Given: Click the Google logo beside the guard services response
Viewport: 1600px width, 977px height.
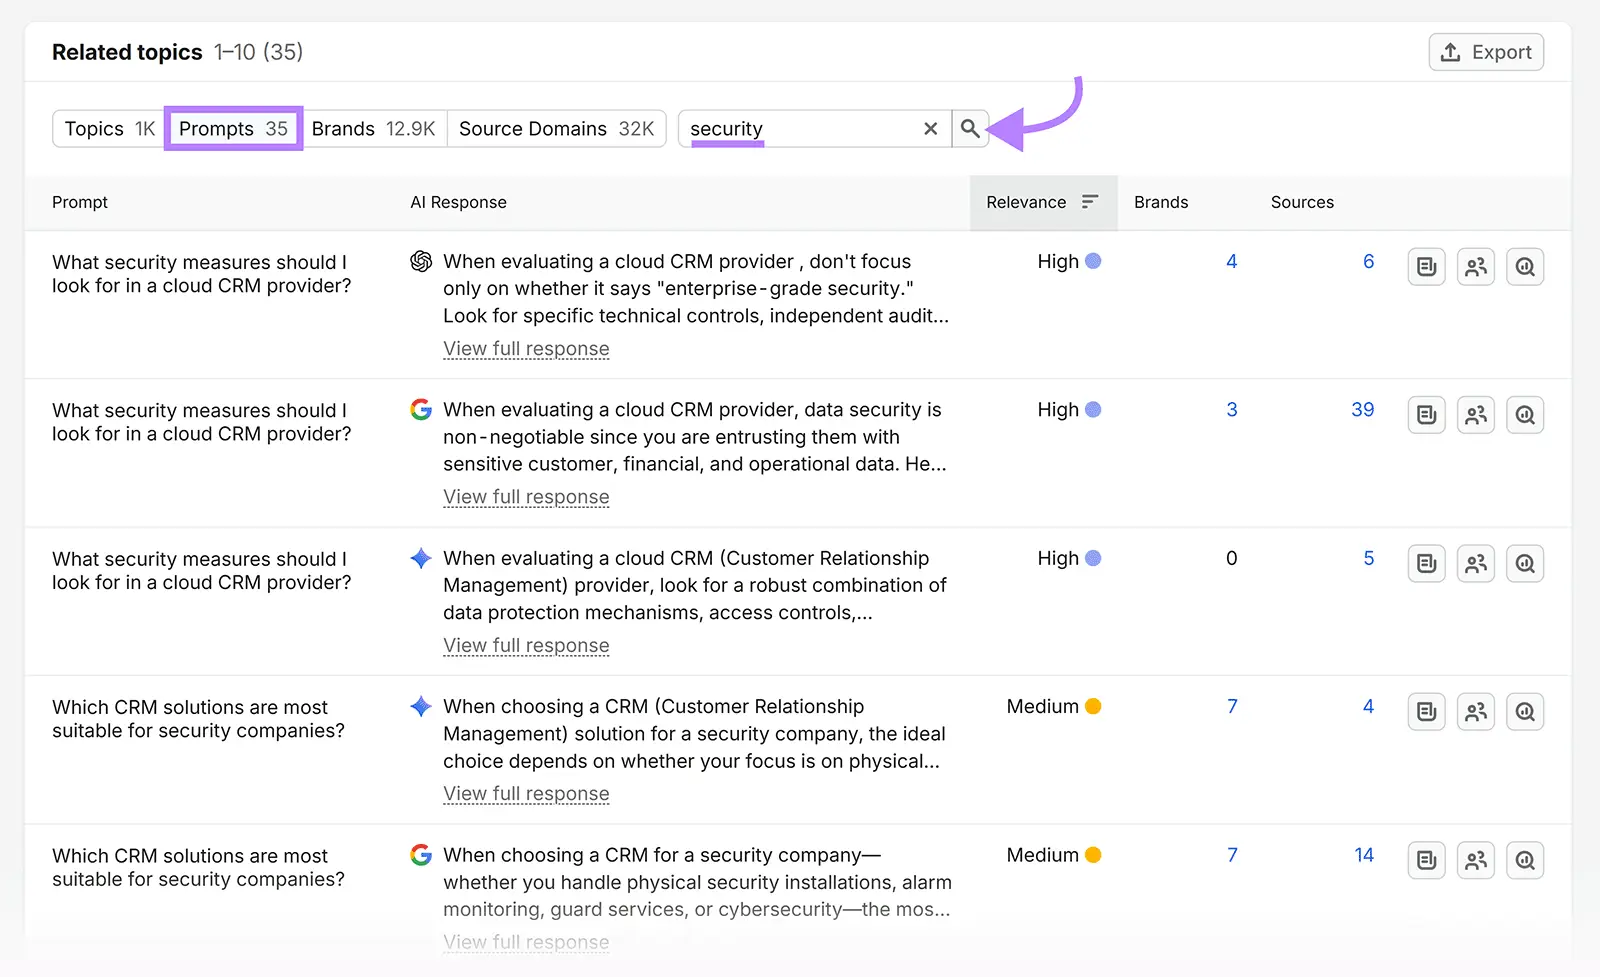Looking at the screenshot, I should tap(421, 855).
